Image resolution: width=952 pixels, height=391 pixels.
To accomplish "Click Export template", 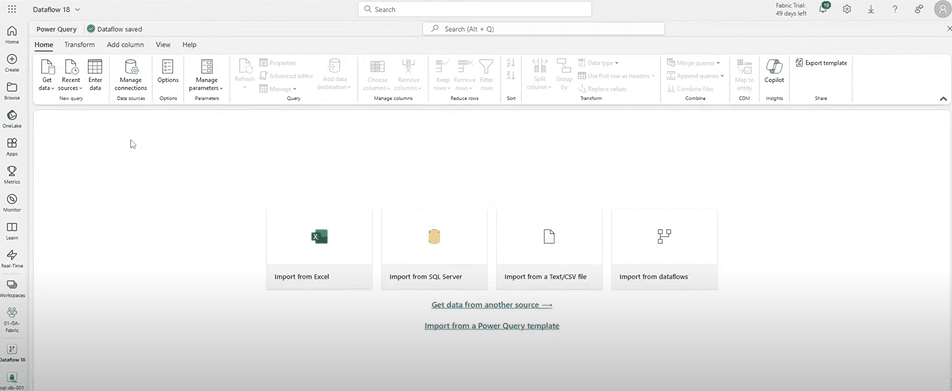I will pyautogui.click(x=821, y=63).
